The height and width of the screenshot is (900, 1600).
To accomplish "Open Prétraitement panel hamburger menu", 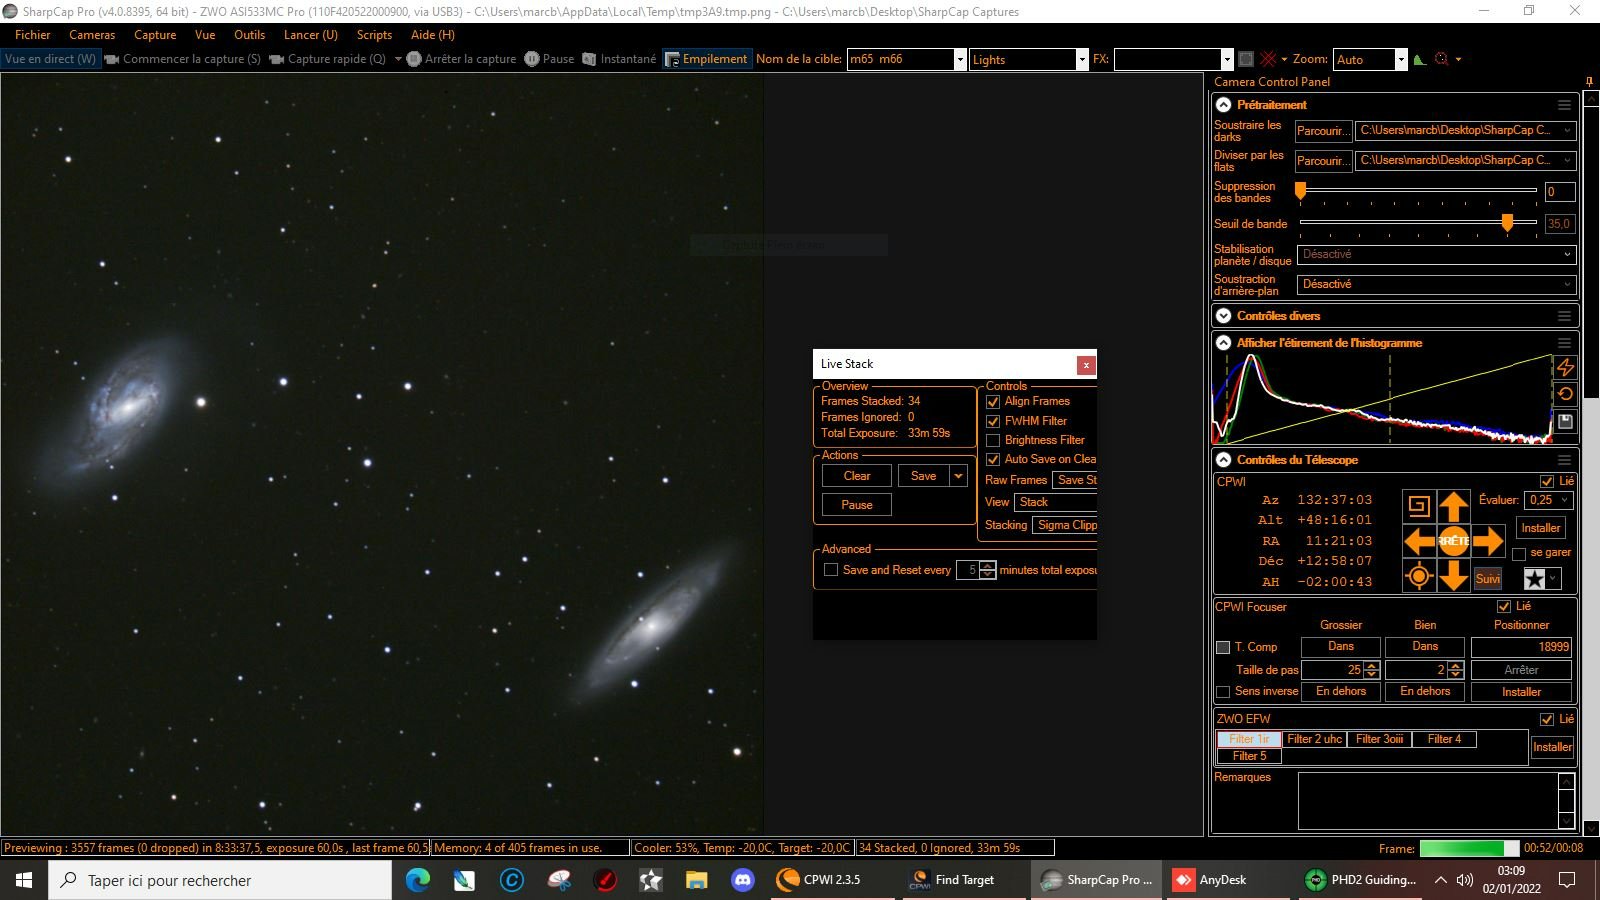I will pyautogui.click(x=1564, y=105).
